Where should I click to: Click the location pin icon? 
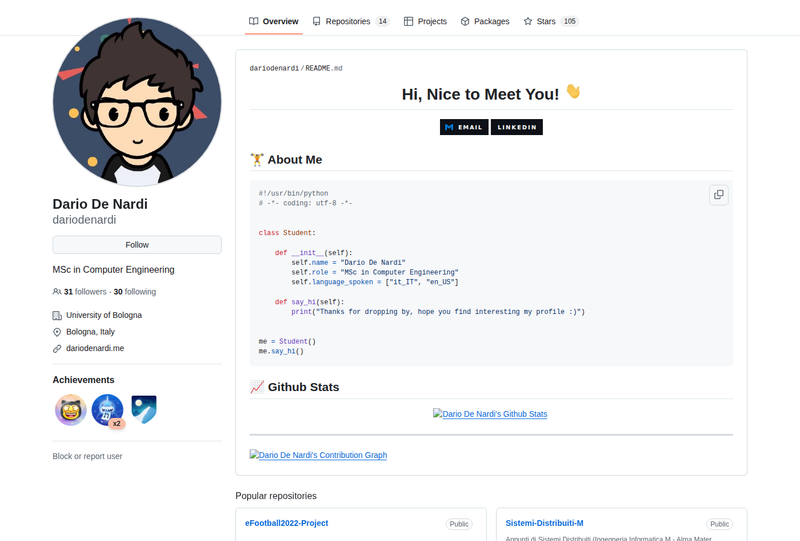click(57, 332)
